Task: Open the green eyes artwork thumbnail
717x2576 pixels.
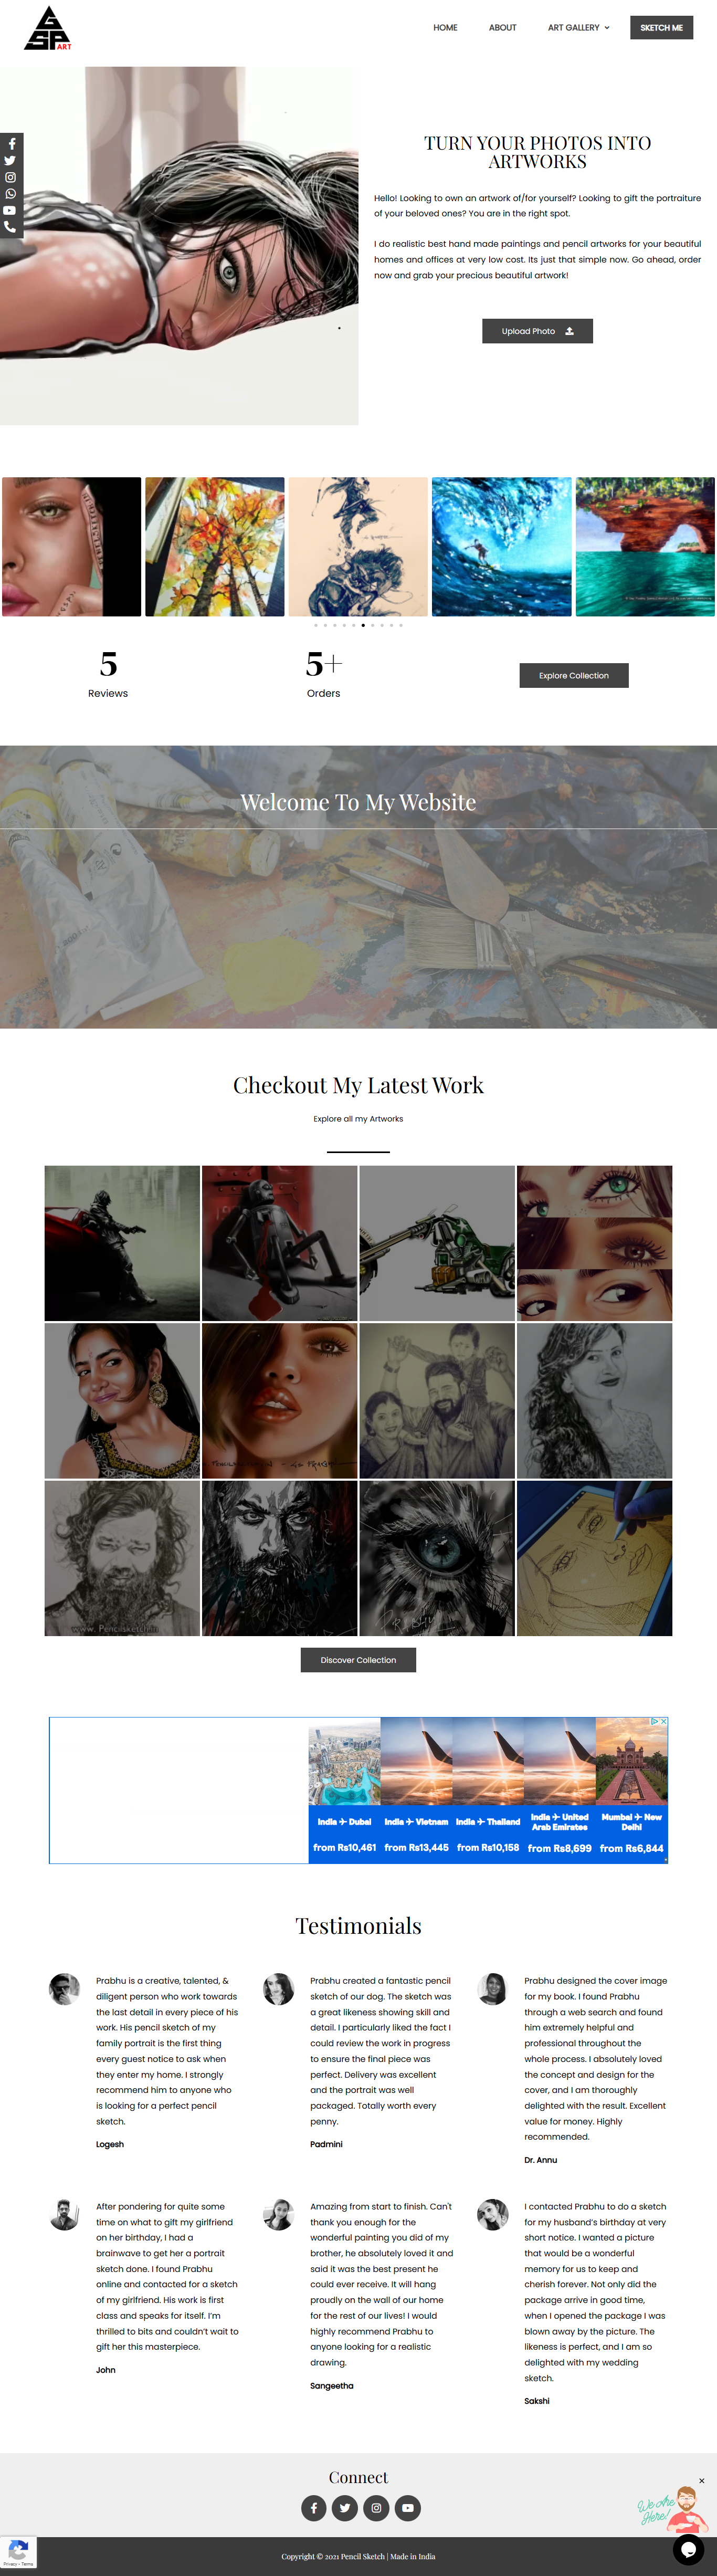Action: (594, 1243)
